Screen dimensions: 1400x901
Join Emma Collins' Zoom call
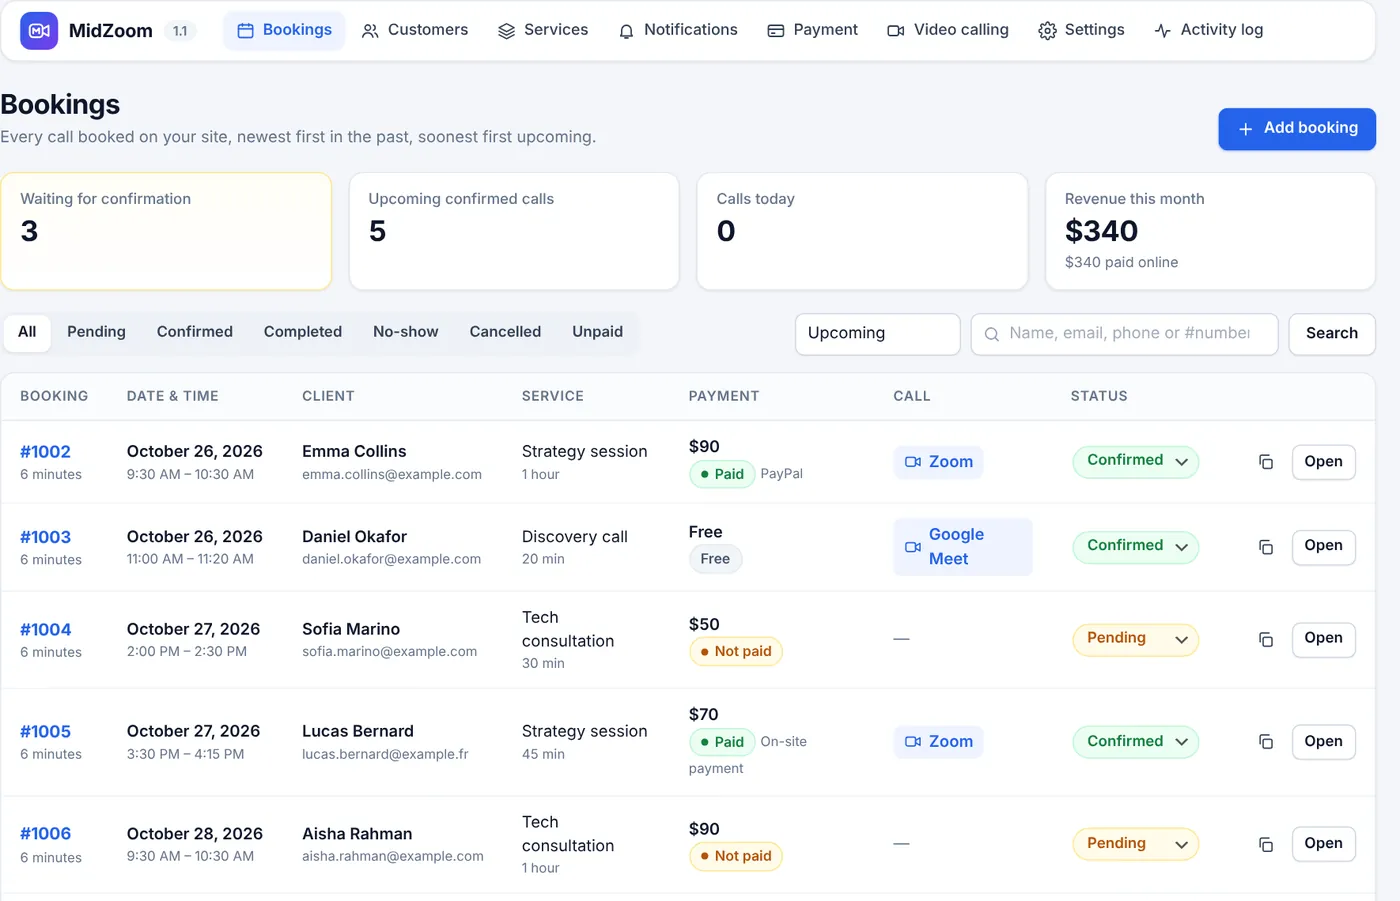coord(938,462)
